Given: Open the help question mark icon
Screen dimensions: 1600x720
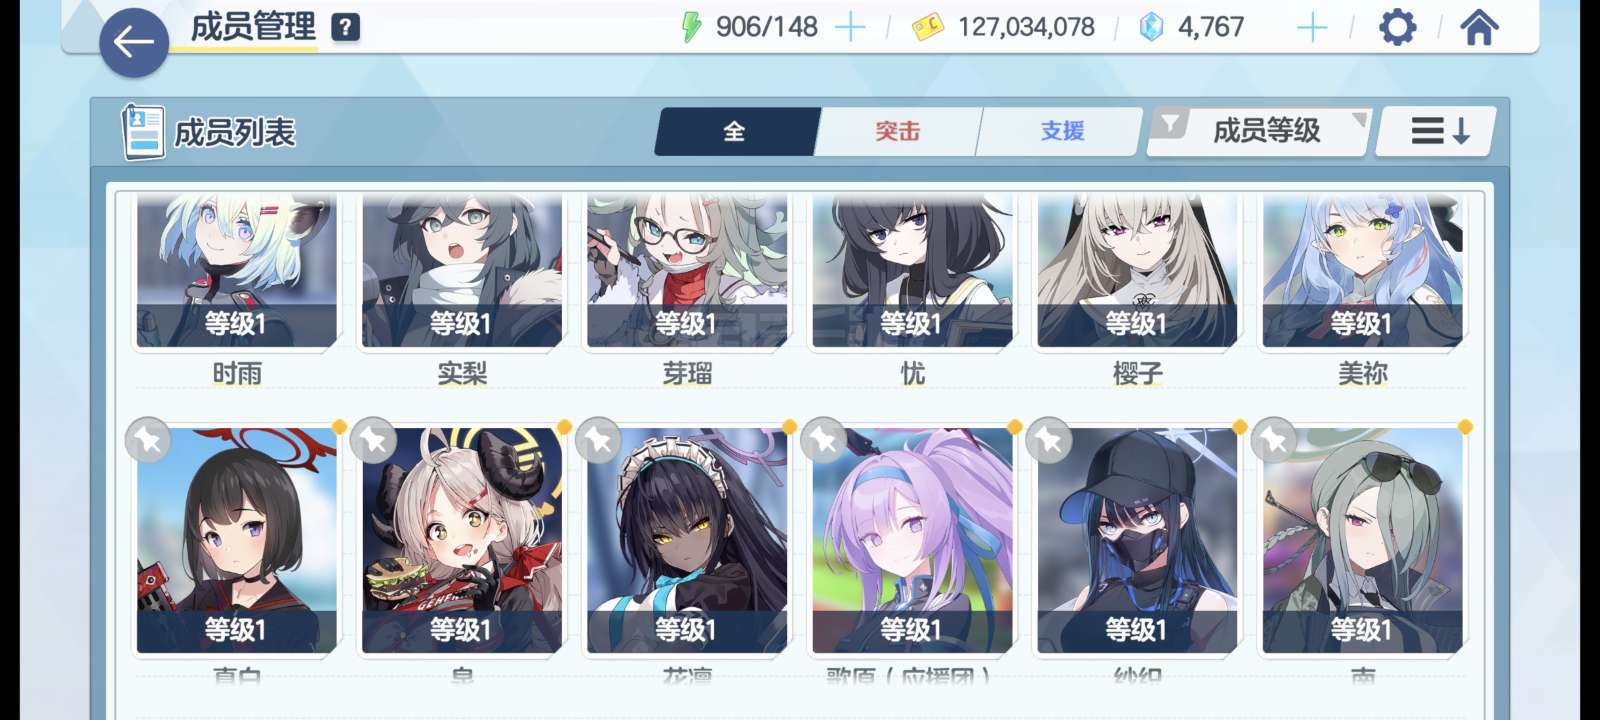Looking at the screenshot, I should pyautogui.click(x=345, y=27).
